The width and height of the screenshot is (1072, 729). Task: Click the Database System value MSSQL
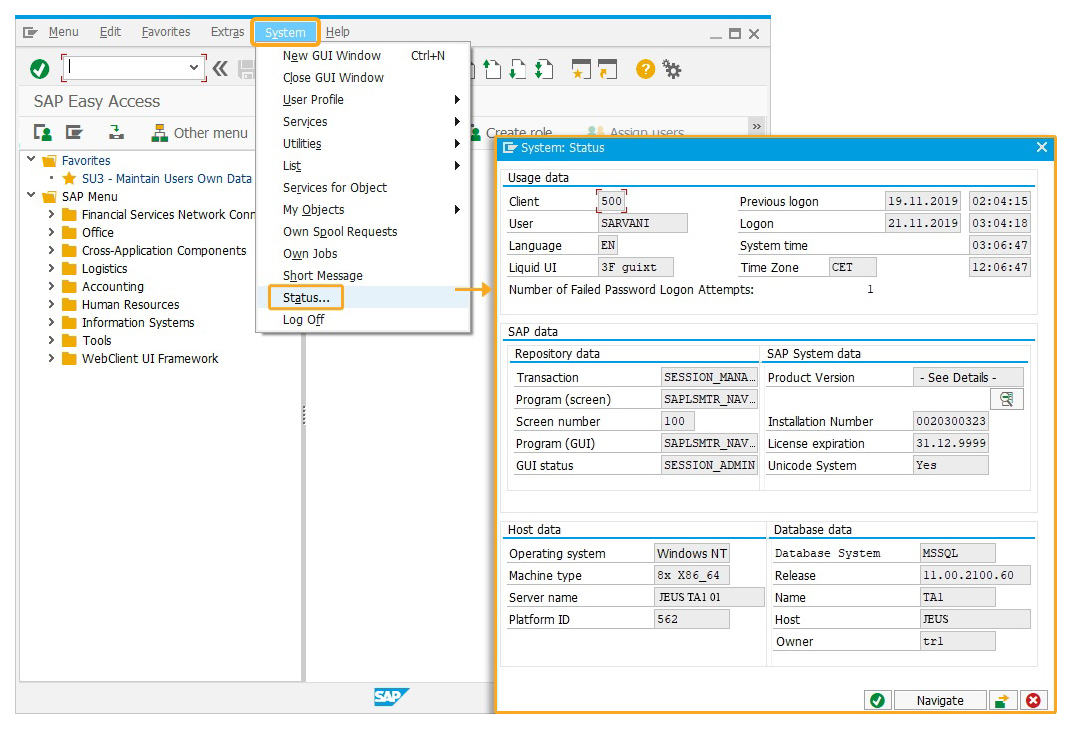pos(957,553)
